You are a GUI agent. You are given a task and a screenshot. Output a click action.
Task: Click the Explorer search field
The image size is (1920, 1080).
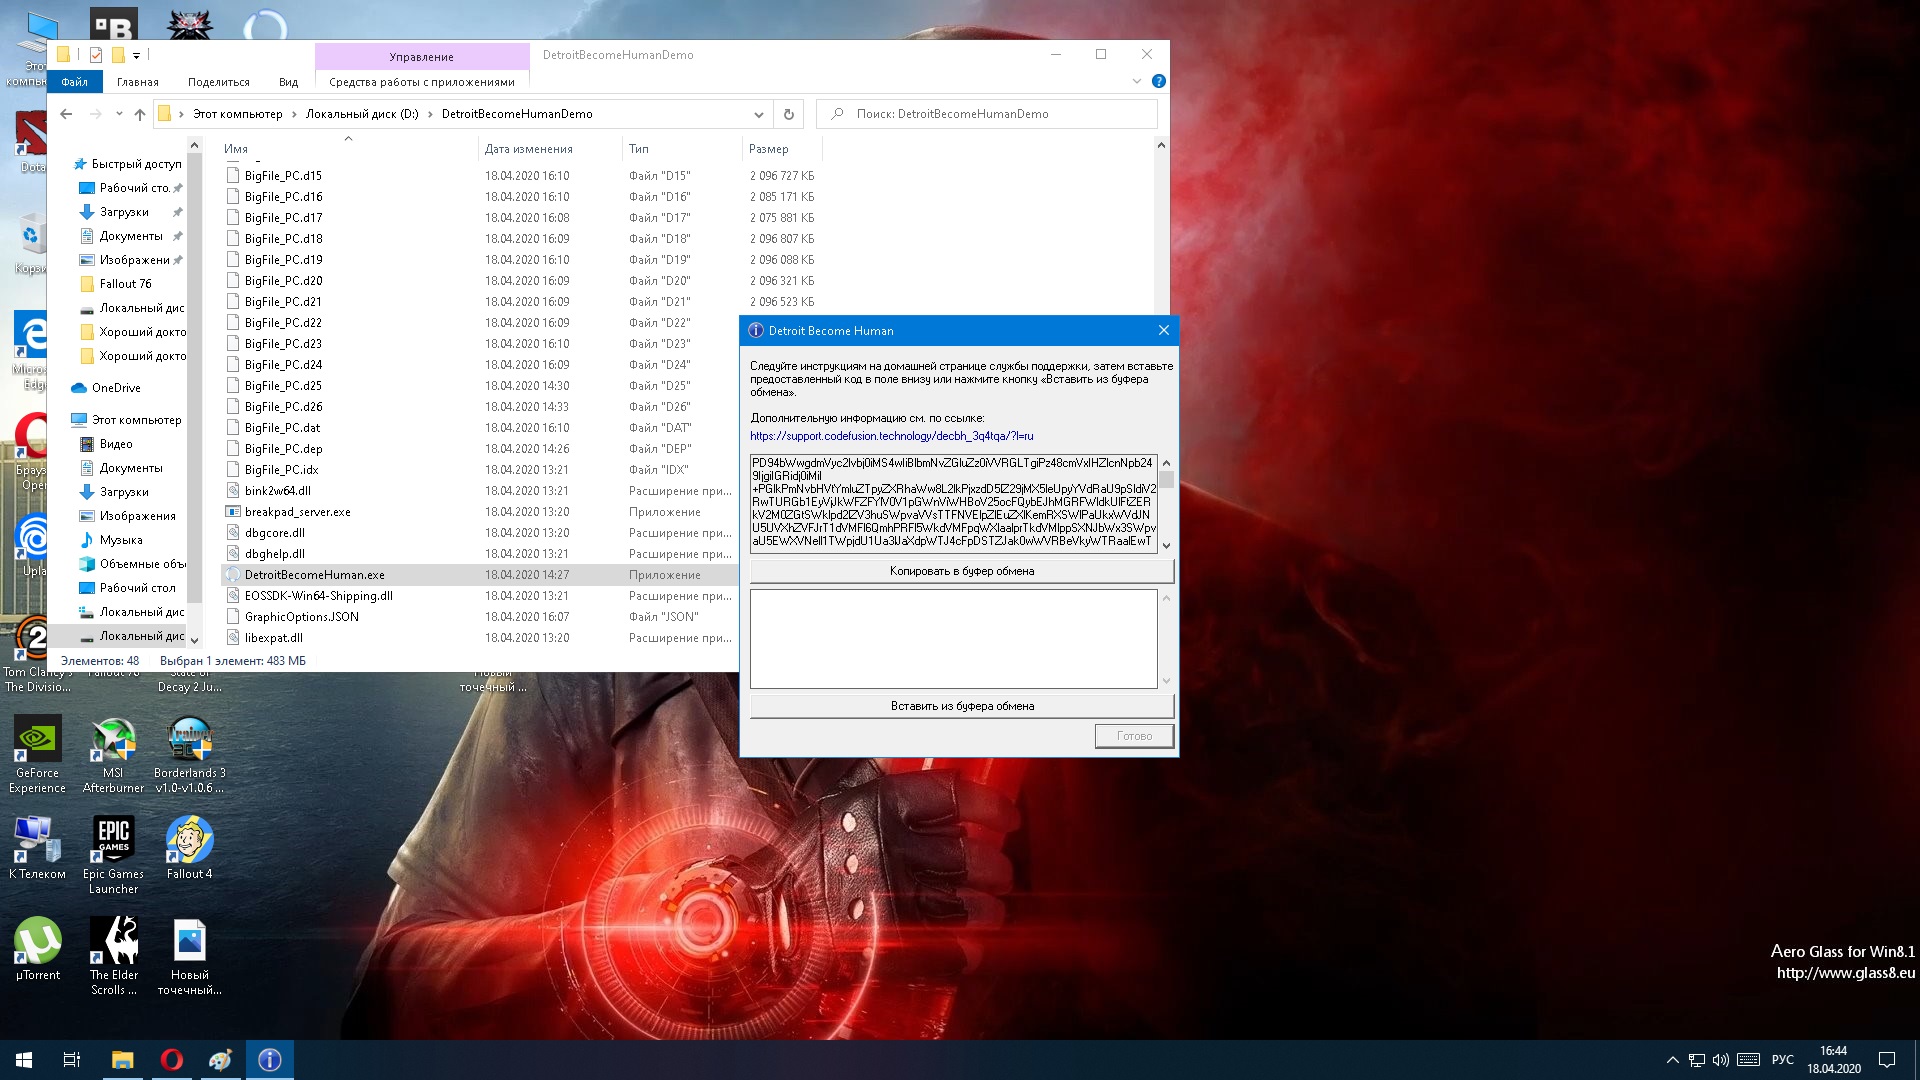point(986,114)
